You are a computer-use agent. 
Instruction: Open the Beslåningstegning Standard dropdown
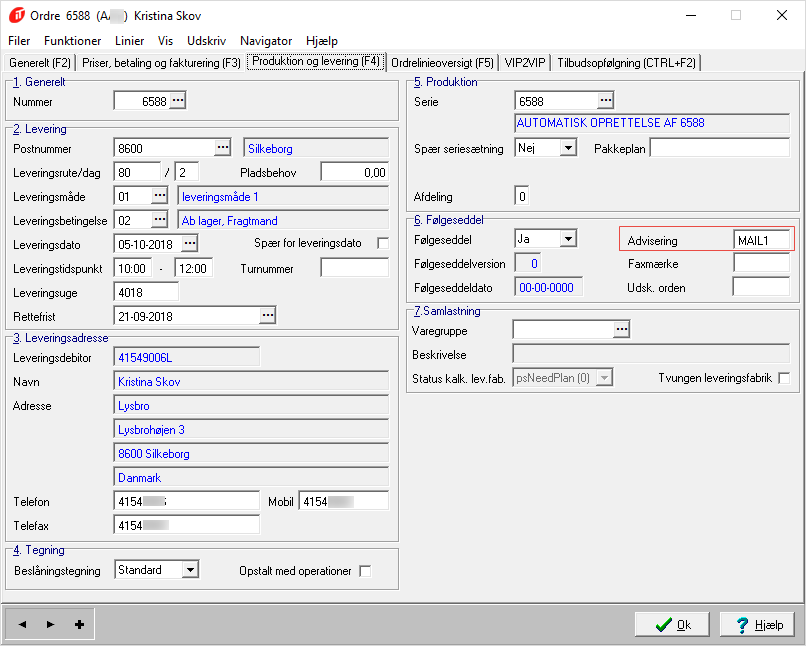[x=190, y=569]
